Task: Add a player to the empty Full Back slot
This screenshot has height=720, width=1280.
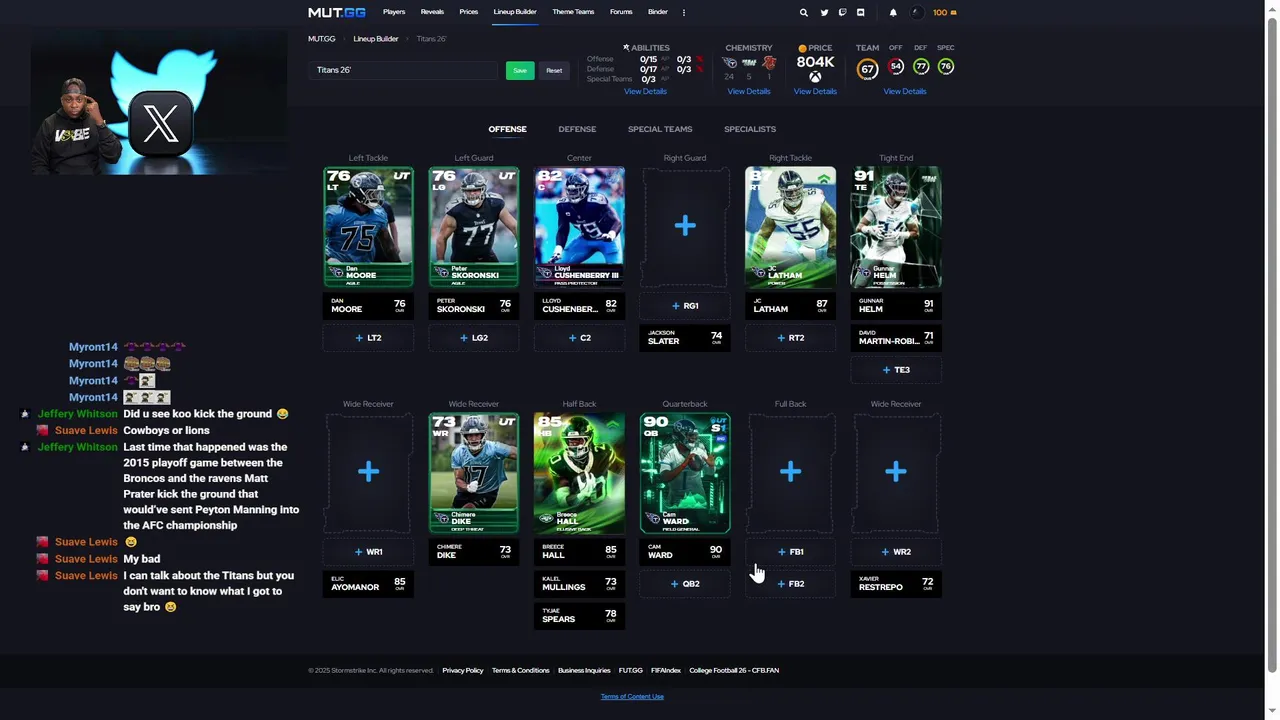Action: pyautogui.click(x=790, y=471)
